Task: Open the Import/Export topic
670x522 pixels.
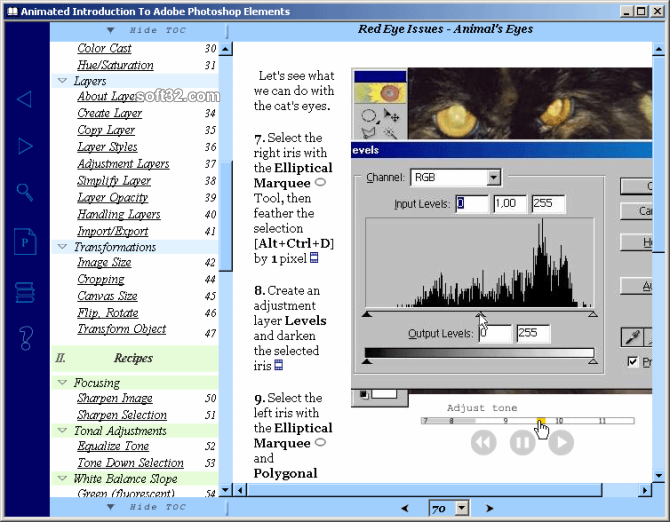Action: pos(113,231)
